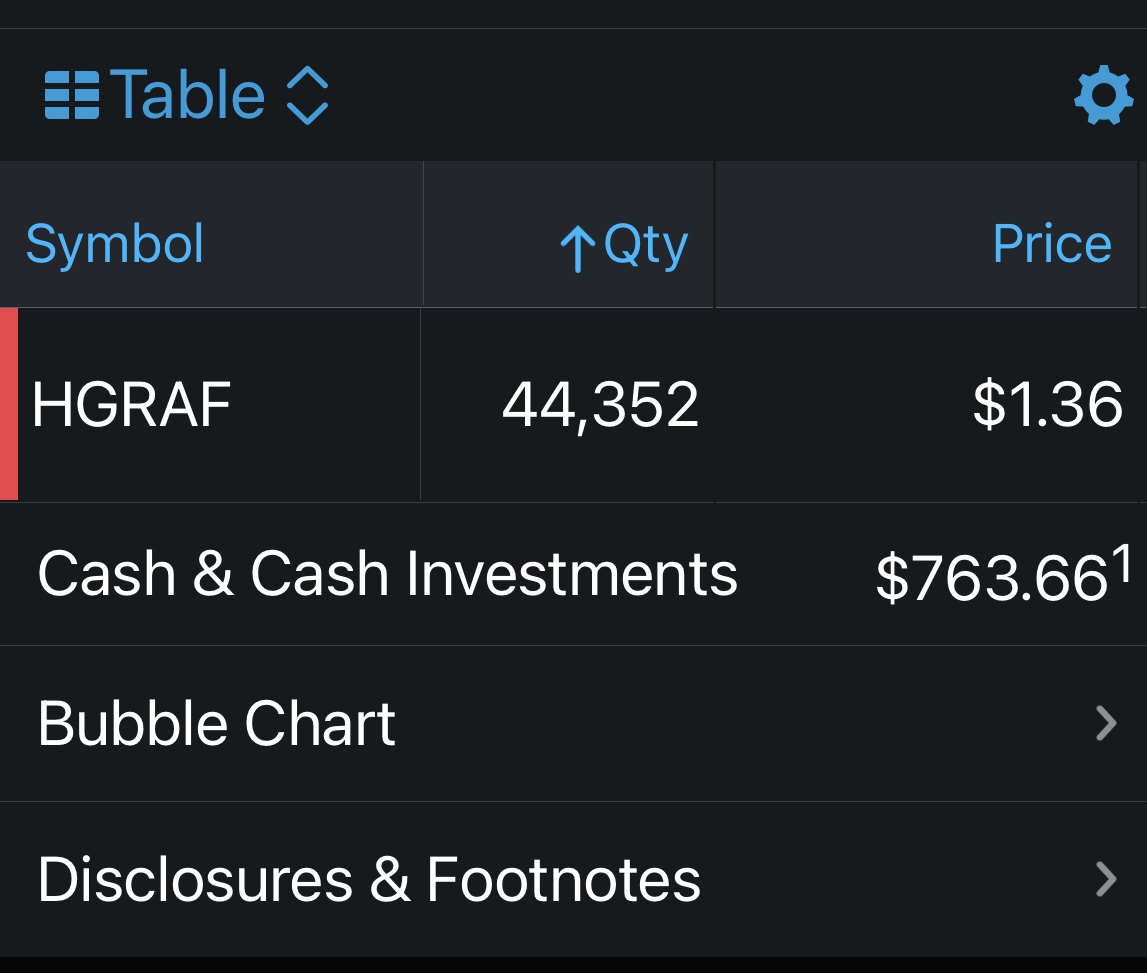This screenshot has height=973, width=1147.
Task: Open the settings gear
Action: point(1103,96)
